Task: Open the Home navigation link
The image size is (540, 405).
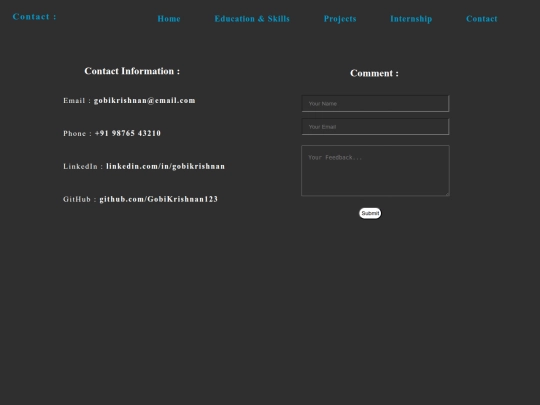Action: (169, 19)
